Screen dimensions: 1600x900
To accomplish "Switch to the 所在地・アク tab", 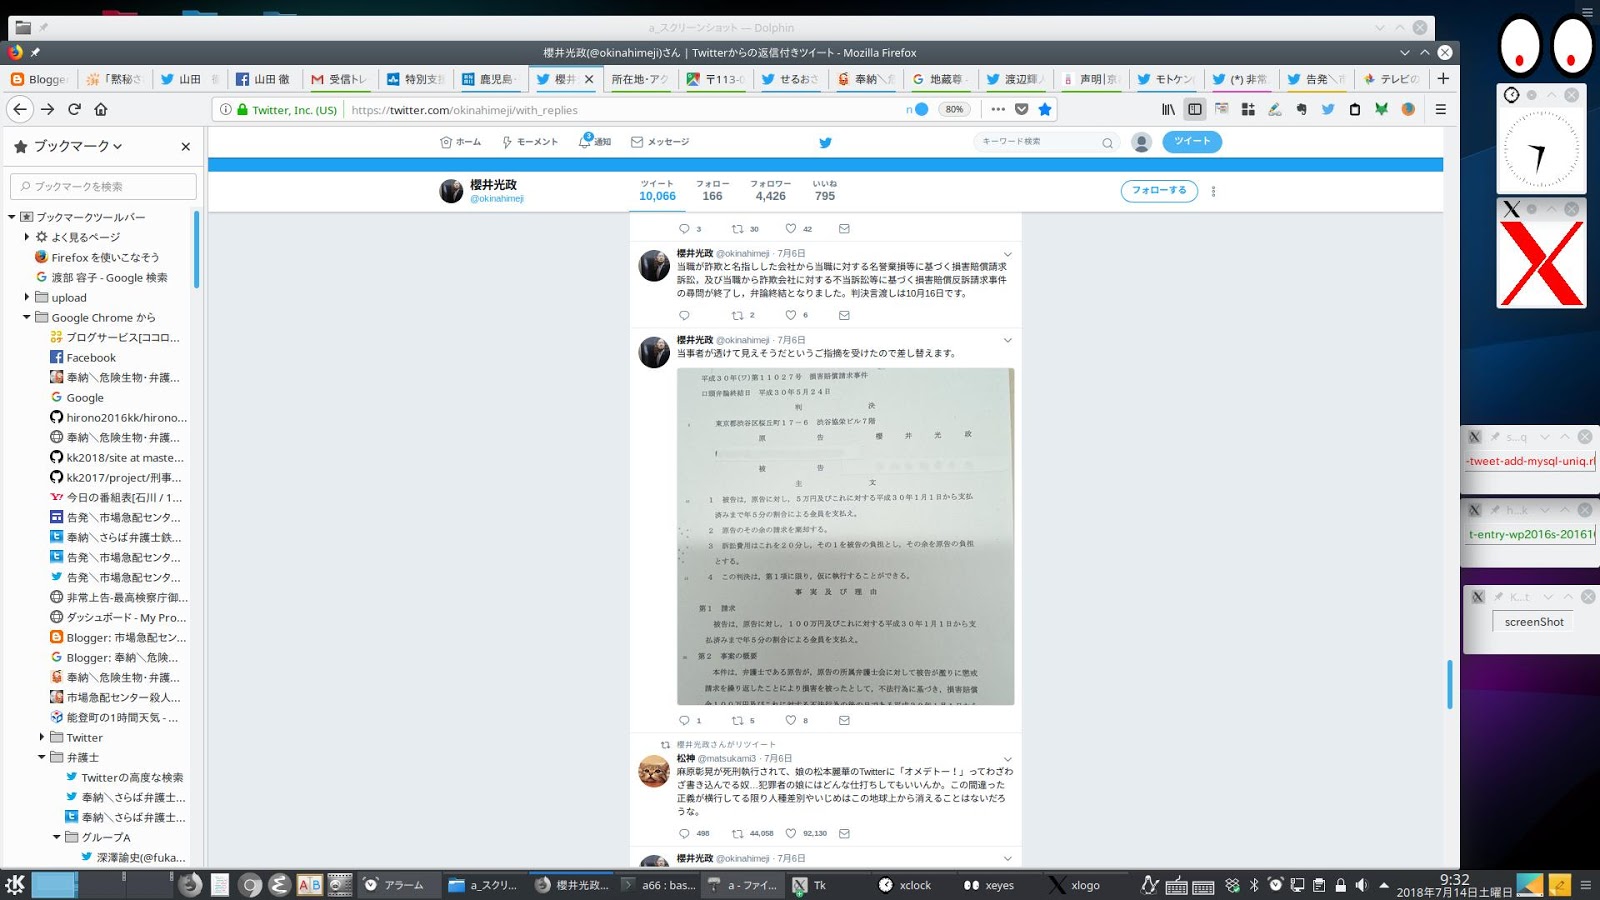I will pos(641,79).
